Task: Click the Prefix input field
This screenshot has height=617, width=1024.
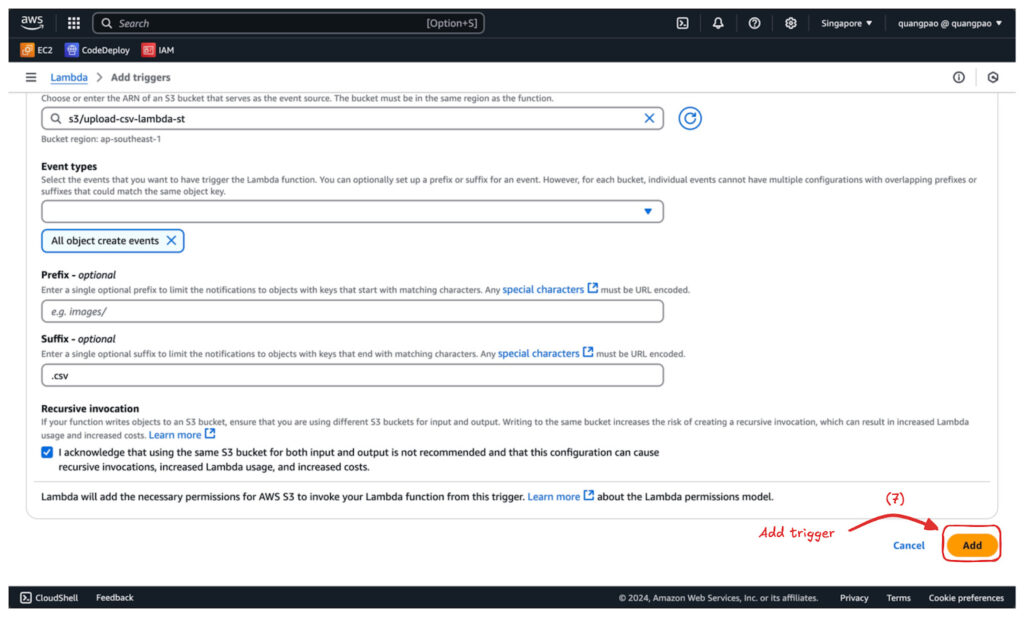Action: pos(352,311)
